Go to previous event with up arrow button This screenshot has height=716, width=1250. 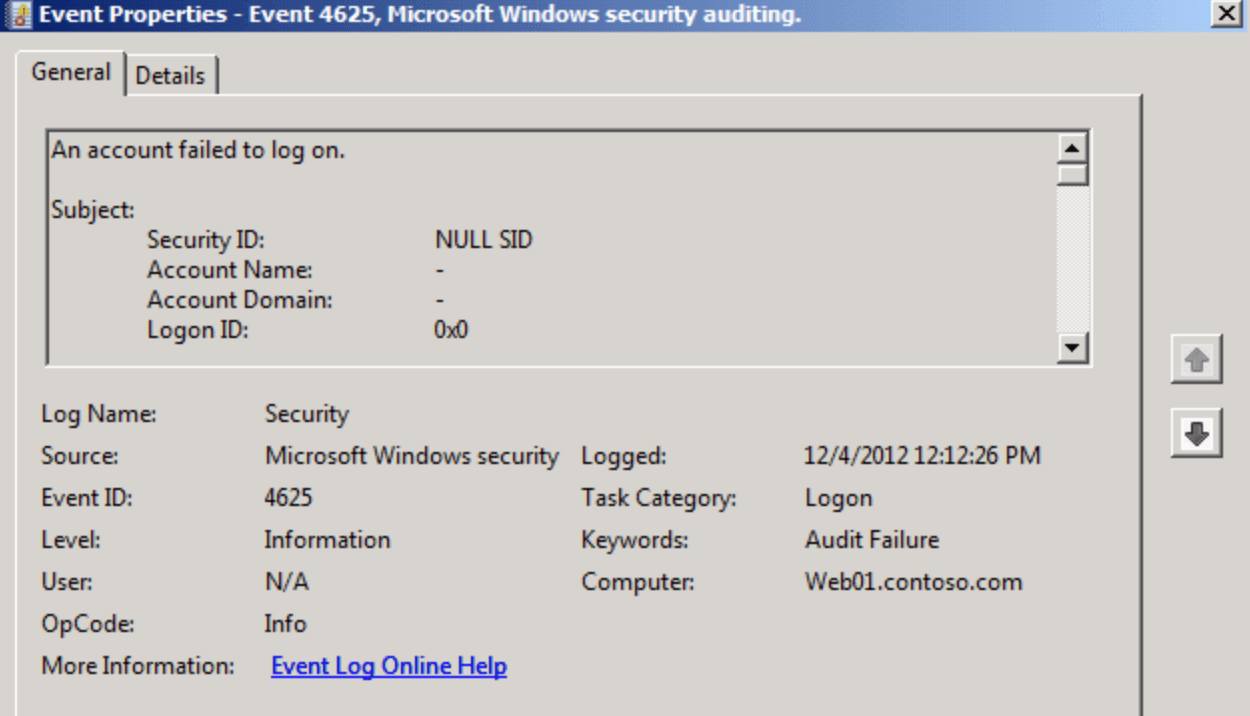click(x=1197, y=359)
